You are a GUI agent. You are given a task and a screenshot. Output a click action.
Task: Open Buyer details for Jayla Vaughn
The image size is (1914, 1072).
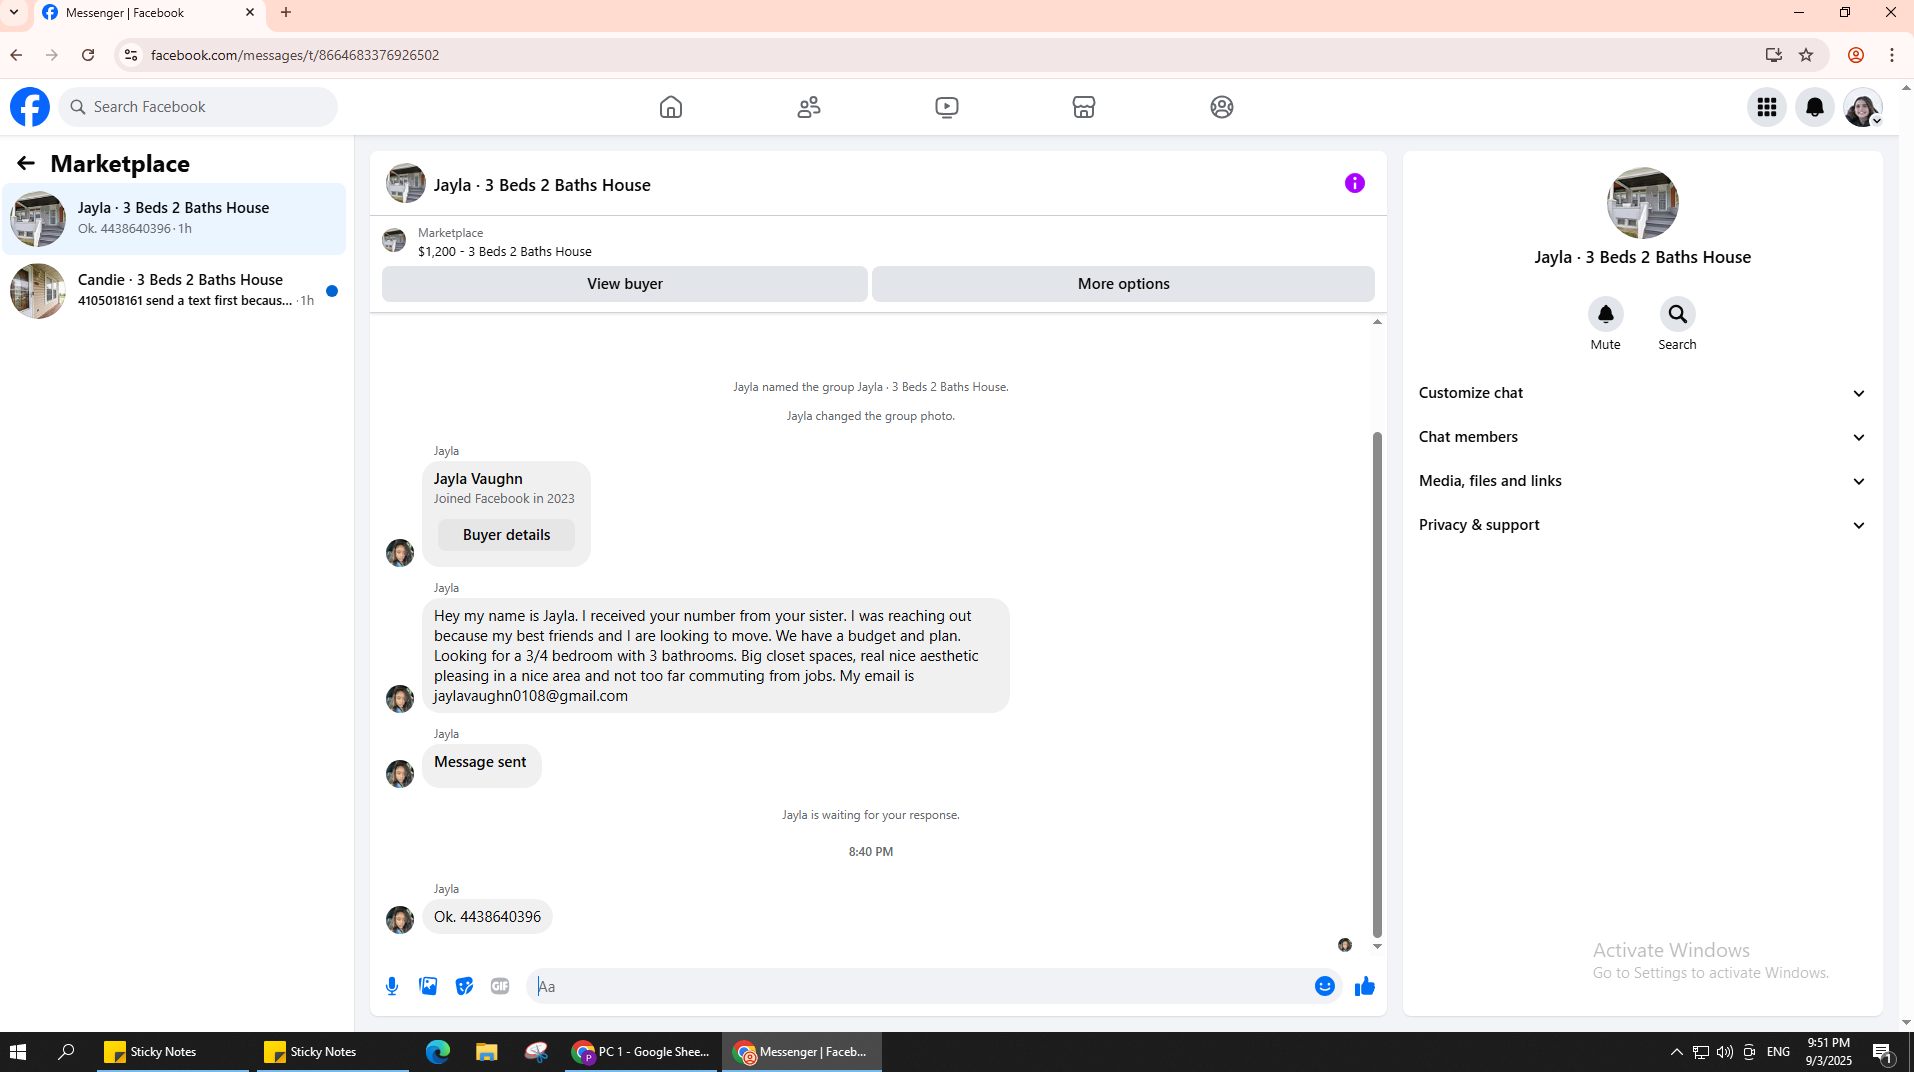tap(506, 535)
